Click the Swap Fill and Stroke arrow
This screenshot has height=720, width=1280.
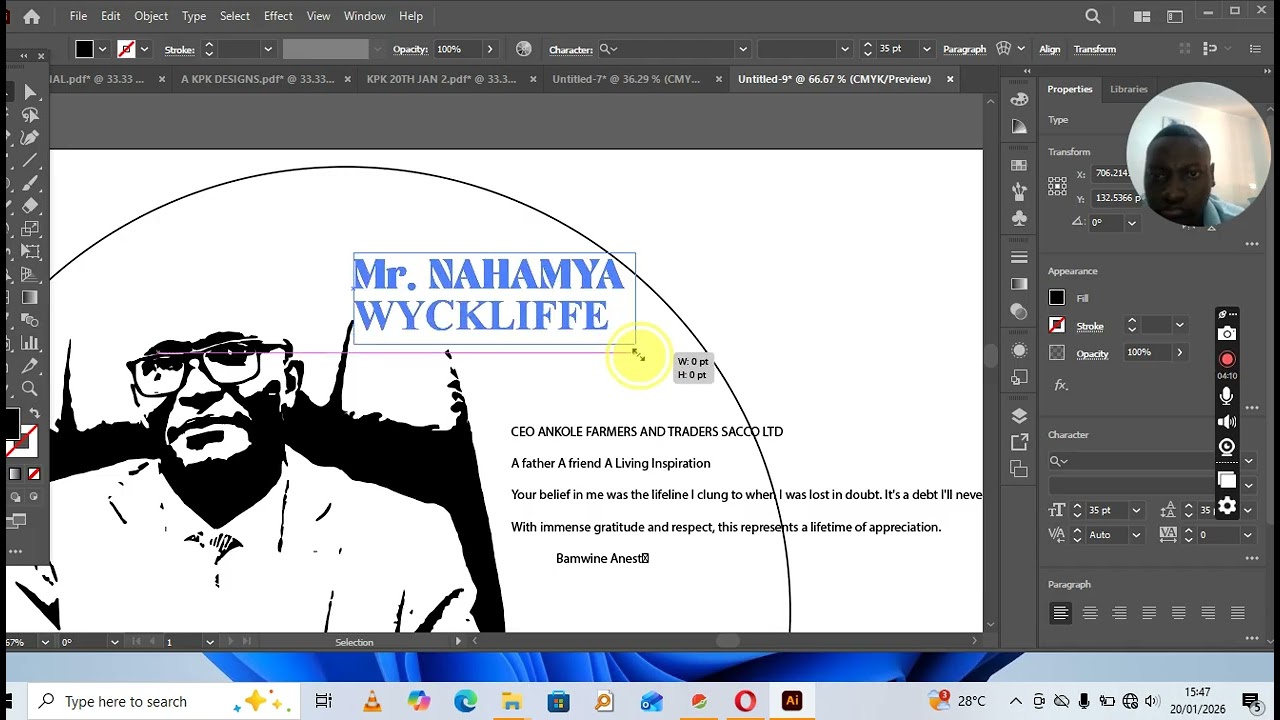click(34, 413)
